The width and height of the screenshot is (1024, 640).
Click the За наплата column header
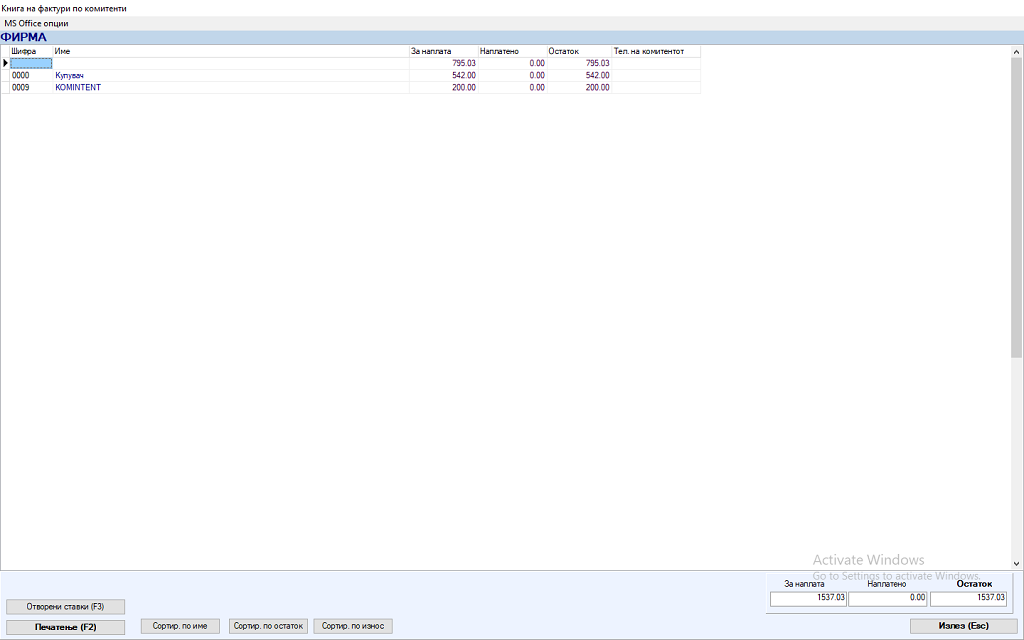(x=443, y=51)
